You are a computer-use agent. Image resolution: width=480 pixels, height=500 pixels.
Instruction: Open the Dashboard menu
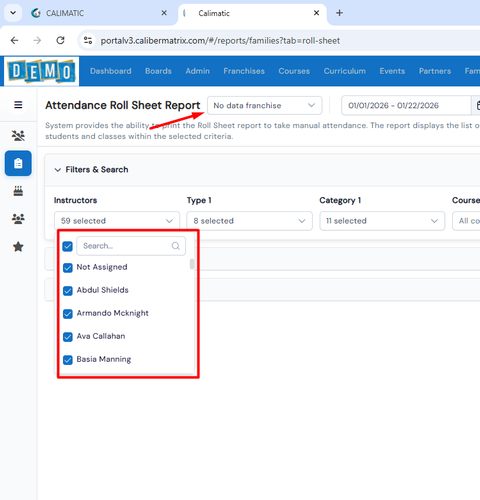pos(111,71)
